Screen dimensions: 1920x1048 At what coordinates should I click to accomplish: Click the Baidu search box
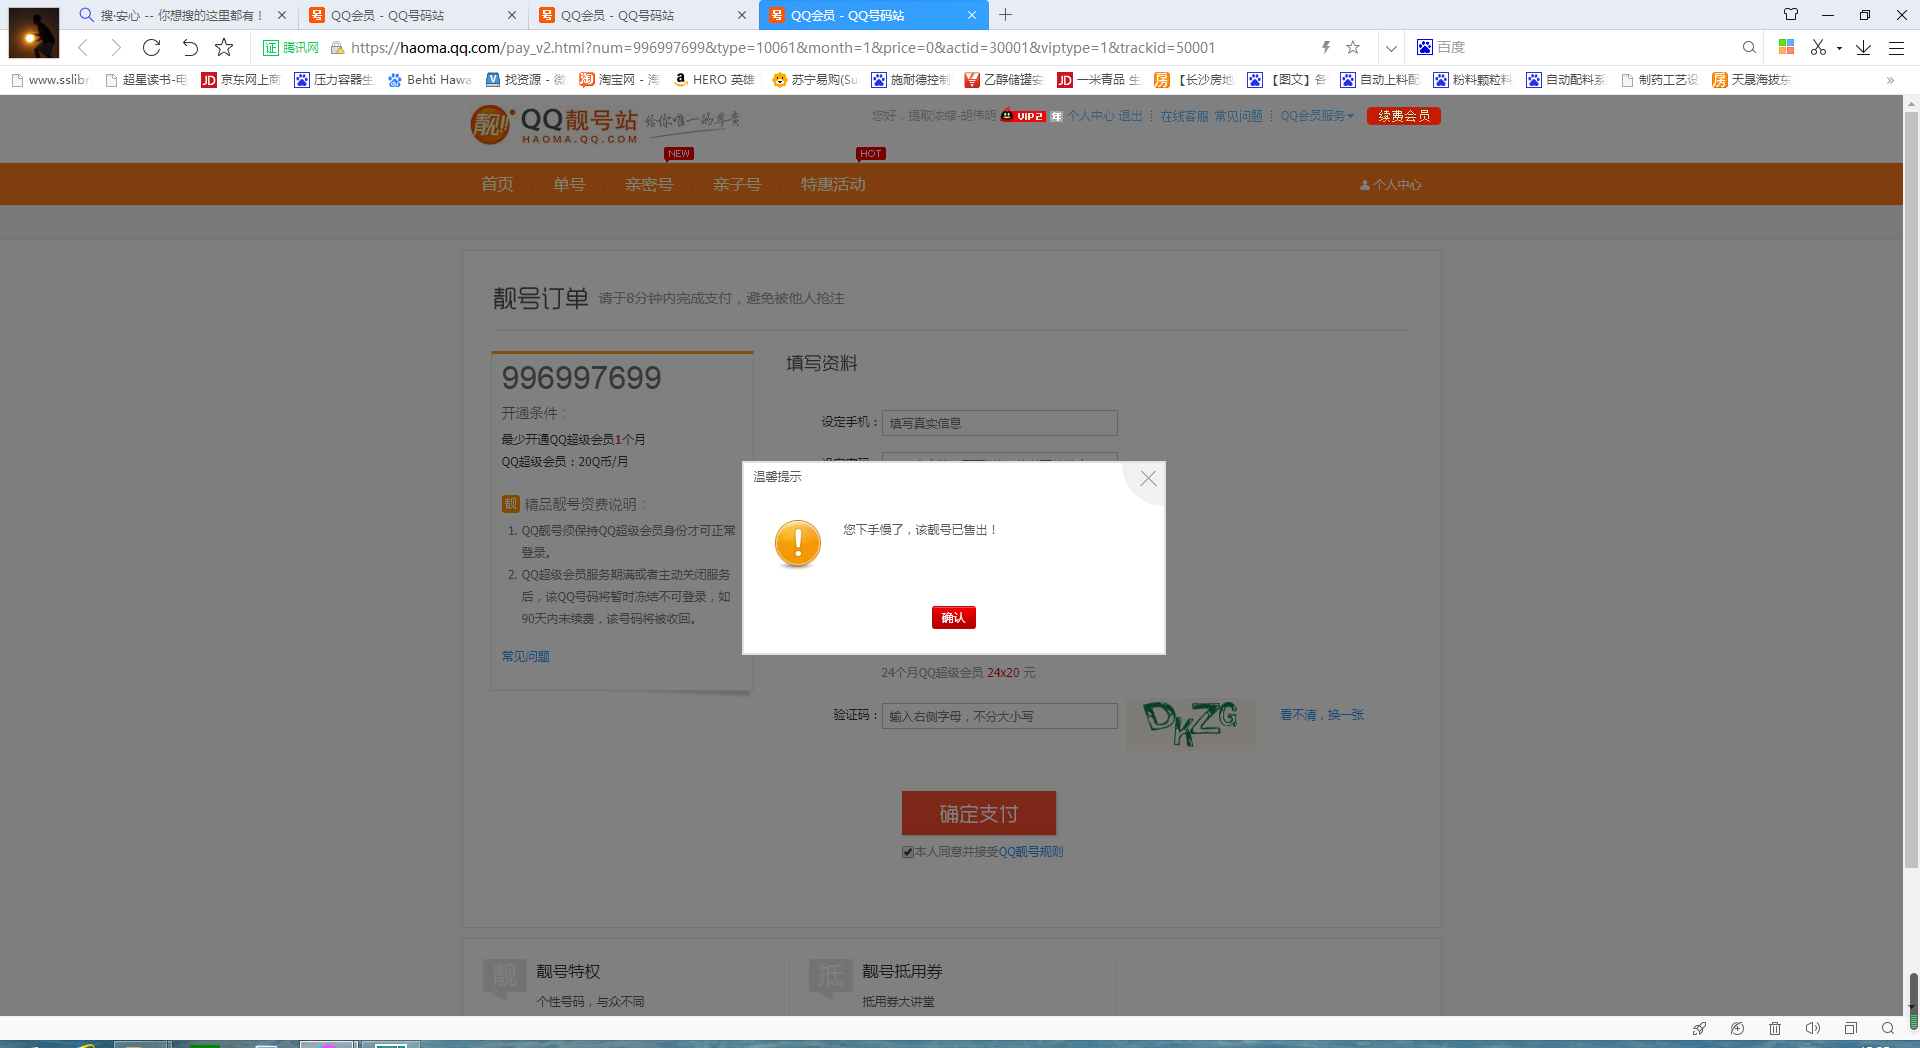[x=1585, y=47]
